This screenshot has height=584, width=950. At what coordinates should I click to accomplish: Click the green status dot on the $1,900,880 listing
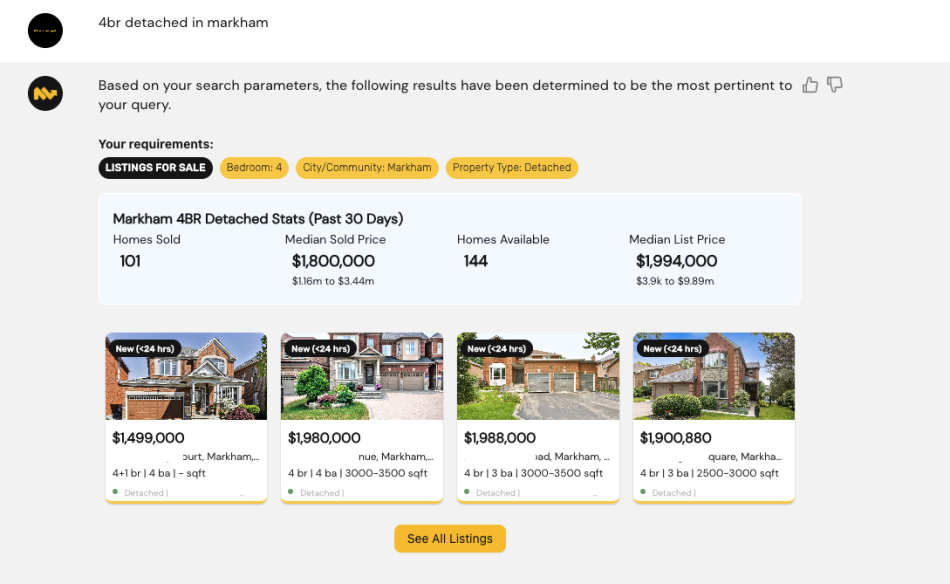[646, 492]
